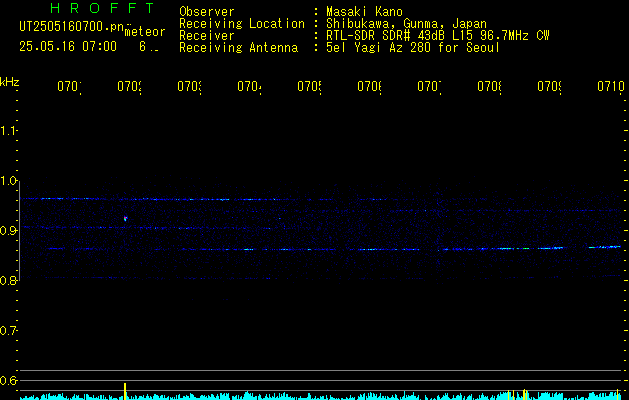Click the Observer label
The image size is (629, 400).
coord(207,12)
